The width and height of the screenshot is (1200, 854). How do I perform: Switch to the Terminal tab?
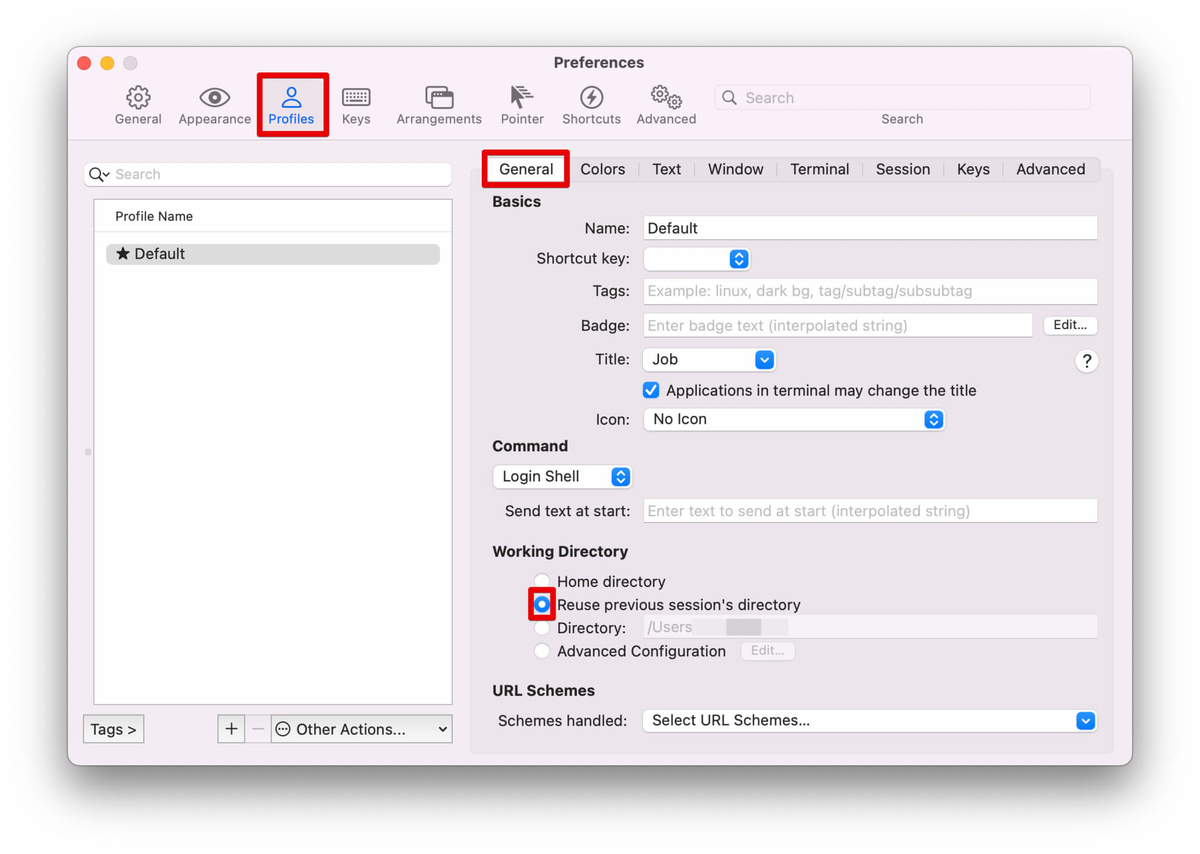819,169
